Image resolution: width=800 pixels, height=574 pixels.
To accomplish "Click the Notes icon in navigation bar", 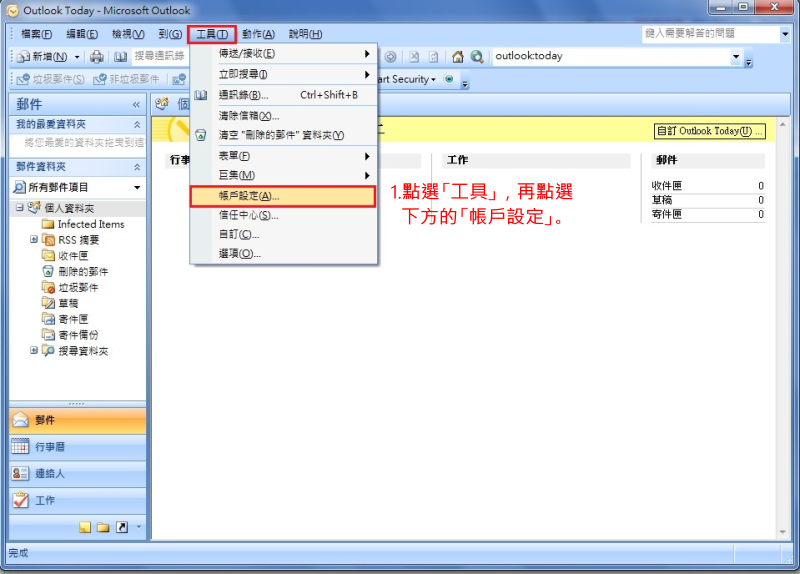I will coord(85,527).
